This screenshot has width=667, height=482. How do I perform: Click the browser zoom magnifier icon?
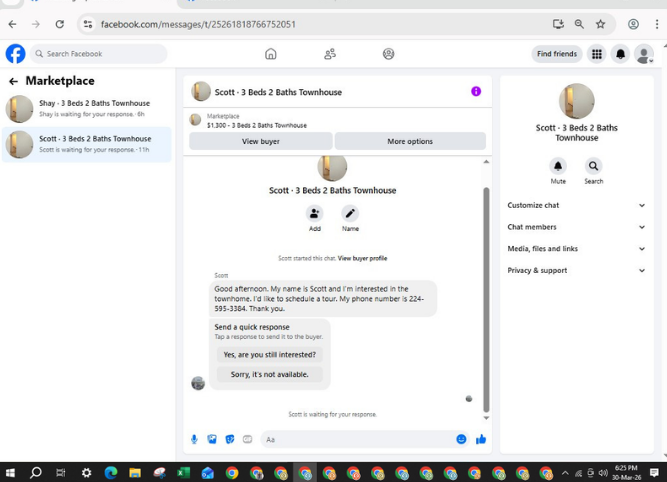579,24
